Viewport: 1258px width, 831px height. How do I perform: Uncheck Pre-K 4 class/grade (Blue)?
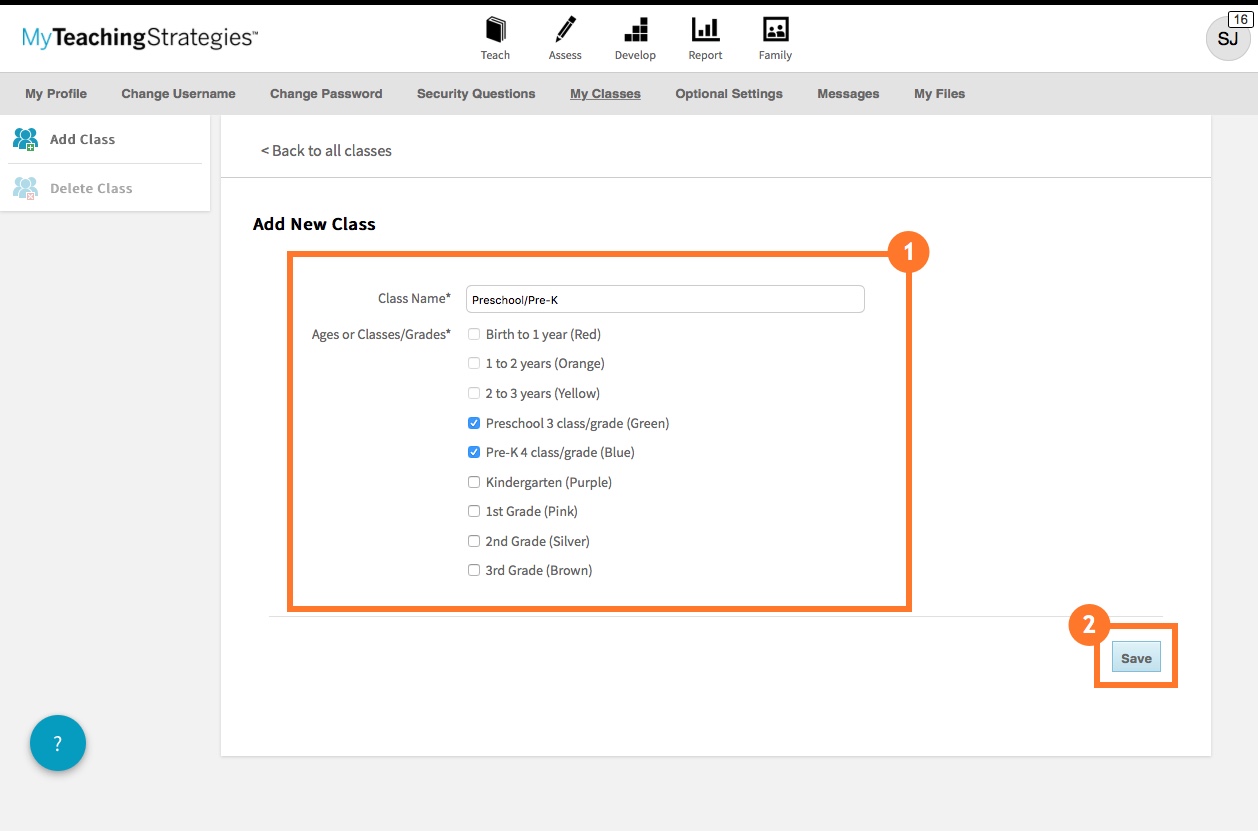pos(474,452)
